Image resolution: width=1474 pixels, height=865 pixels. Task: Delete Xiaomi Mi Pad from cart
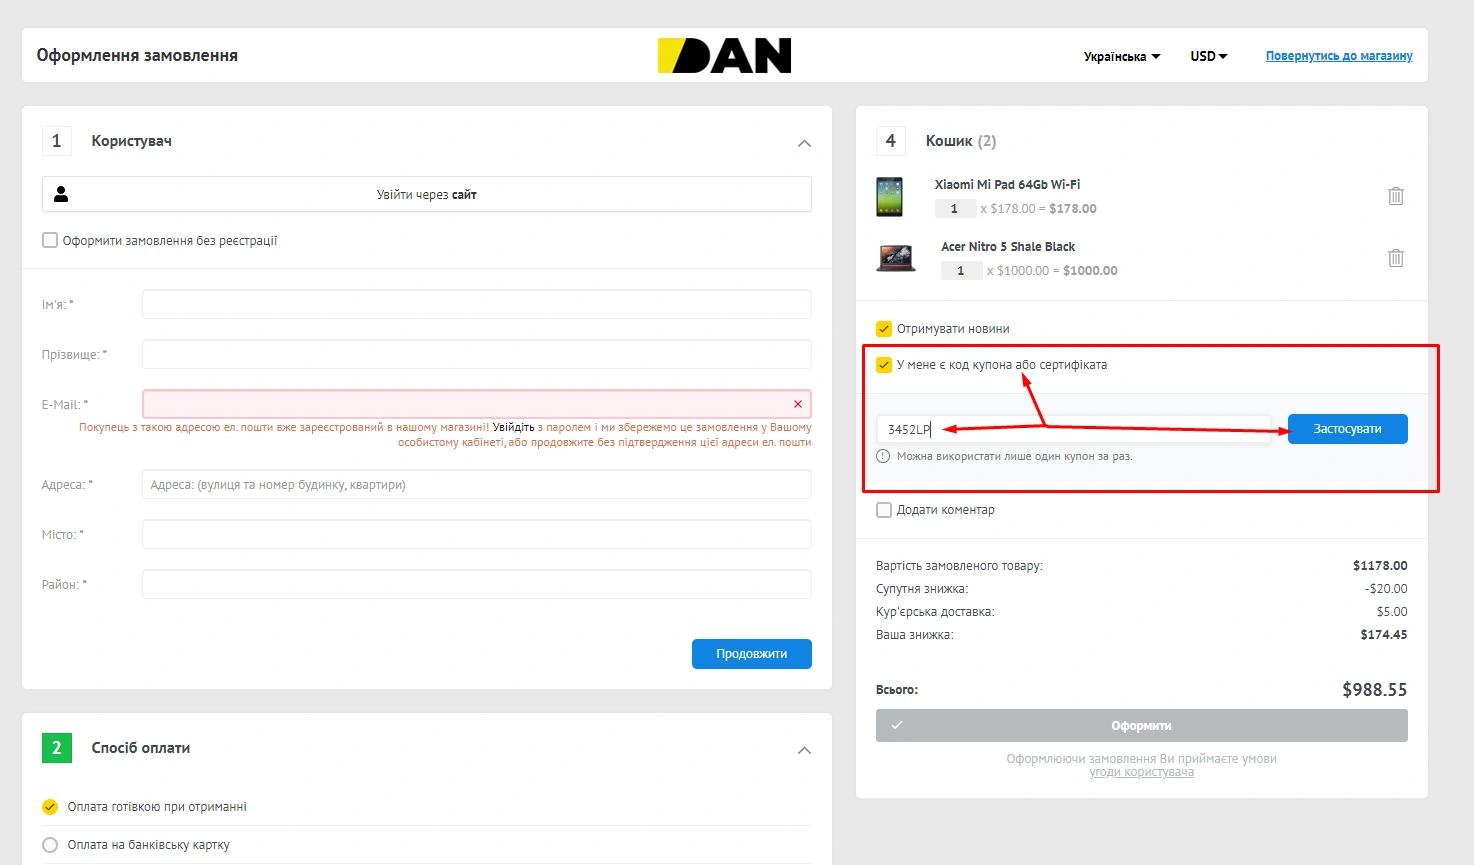coord(1395,196)
